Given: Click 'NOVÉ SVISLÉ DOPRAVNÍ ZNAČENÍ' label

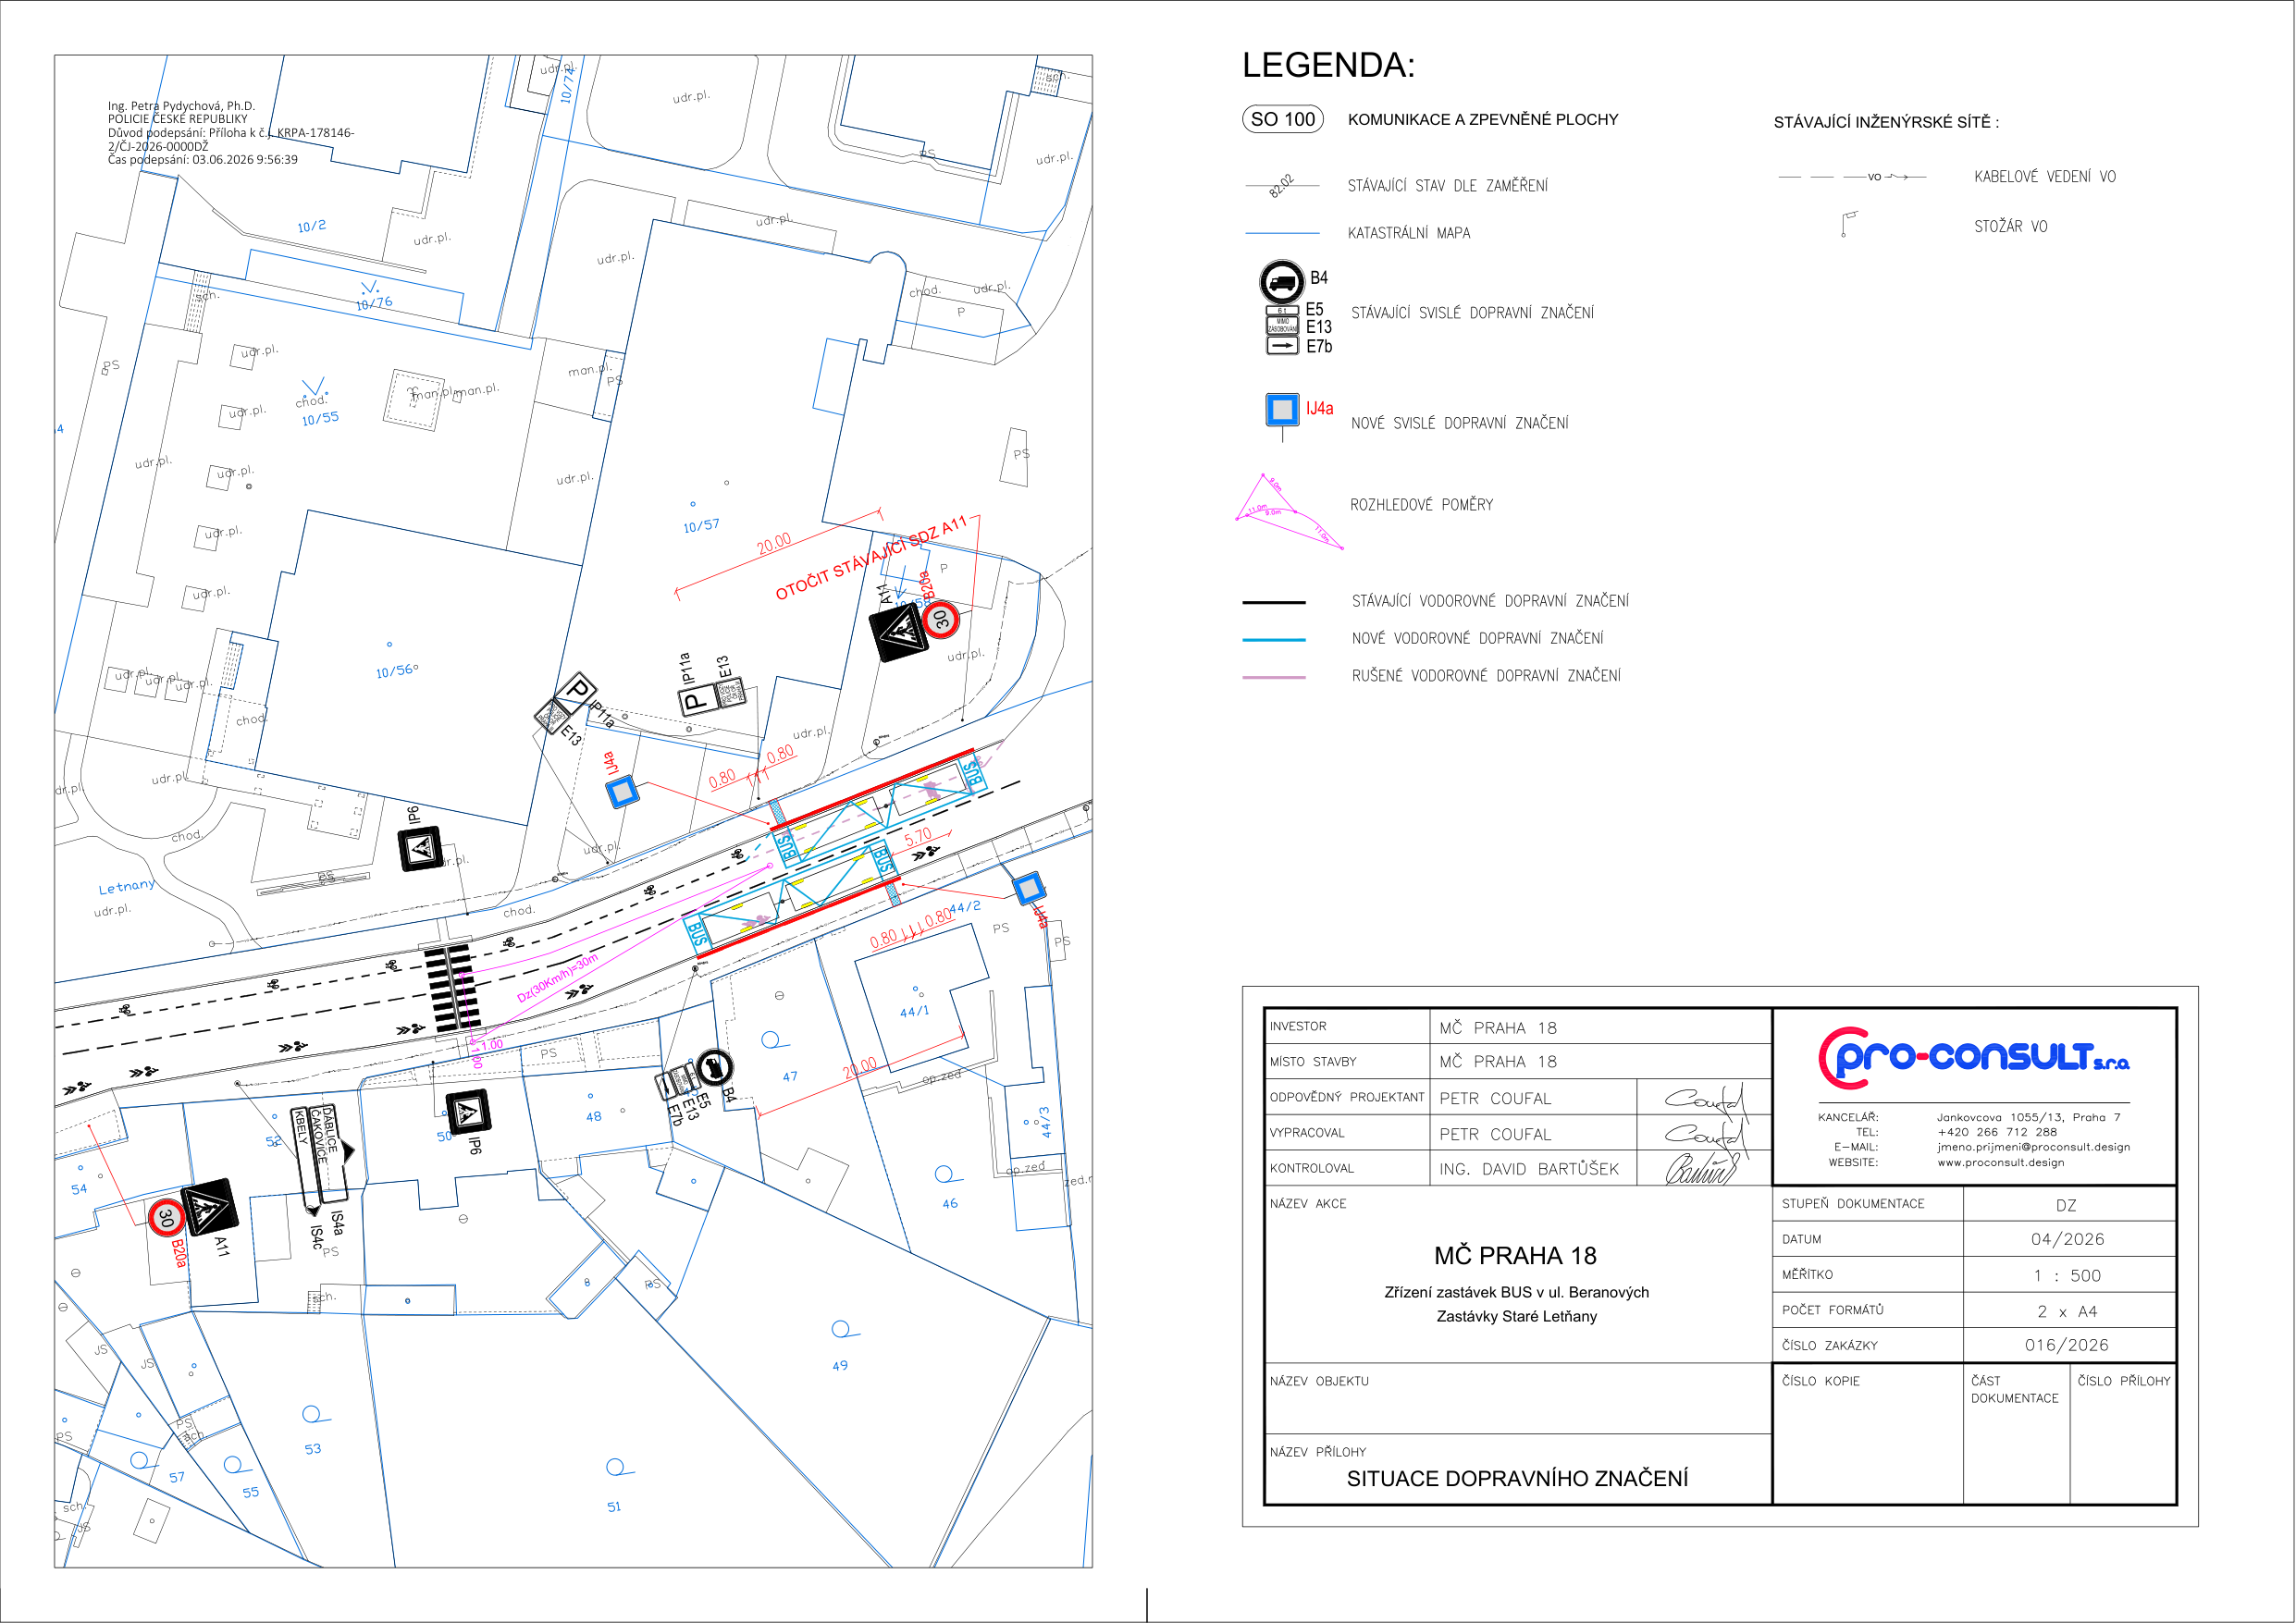Looking at the screenshot, I should pyautogui.click(x=1460, y=423).
